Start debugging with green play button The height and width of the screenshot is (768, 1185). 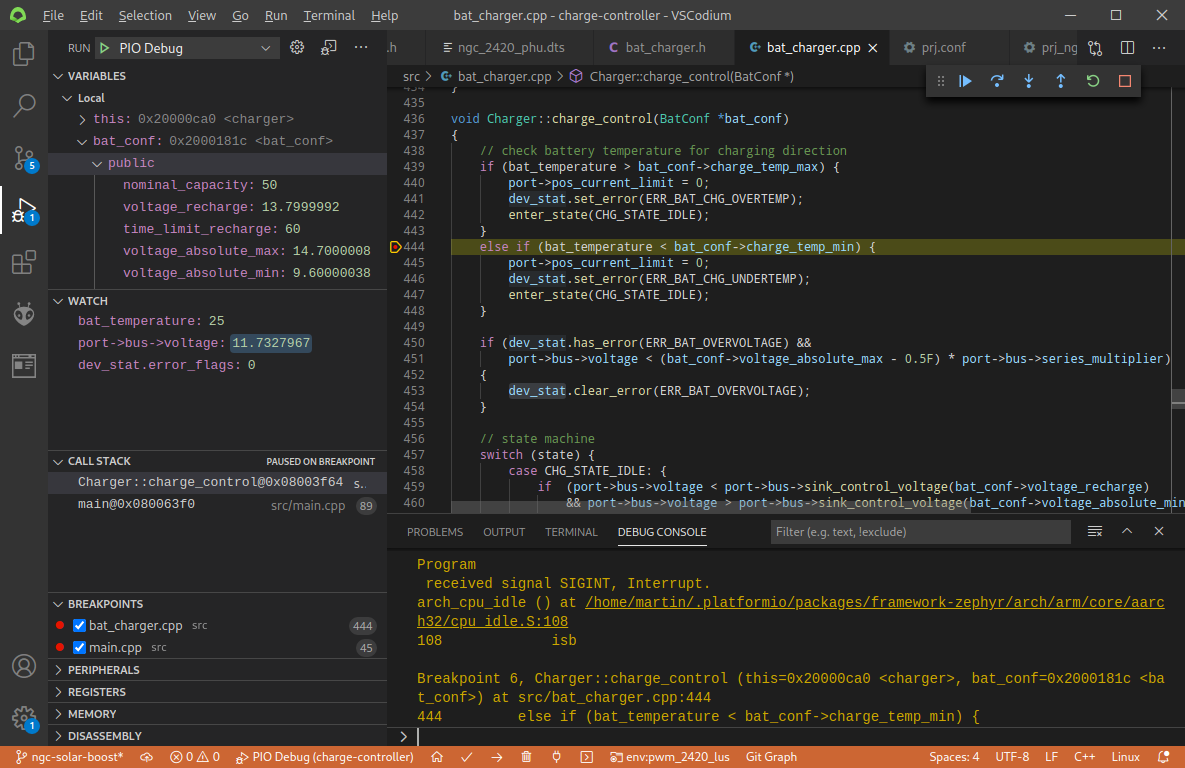pos(104,48)
